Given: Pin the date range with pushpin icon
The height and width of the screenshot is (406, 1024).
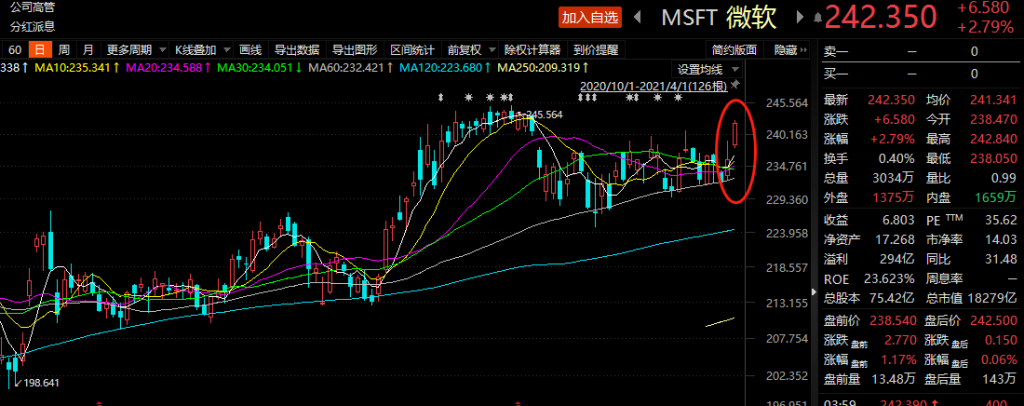Looking at the screenshot, I should click(735, 85).
